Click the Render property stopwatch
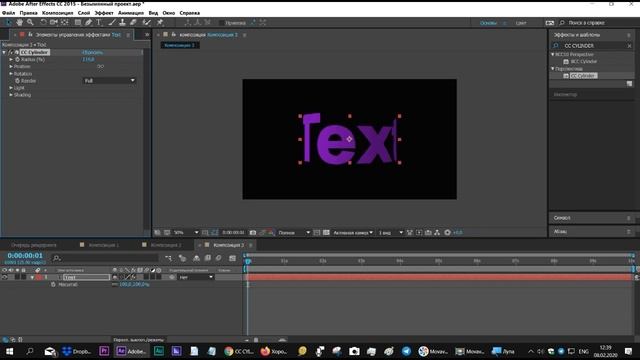The image size is (640, 360). click(x=18, y=81)
